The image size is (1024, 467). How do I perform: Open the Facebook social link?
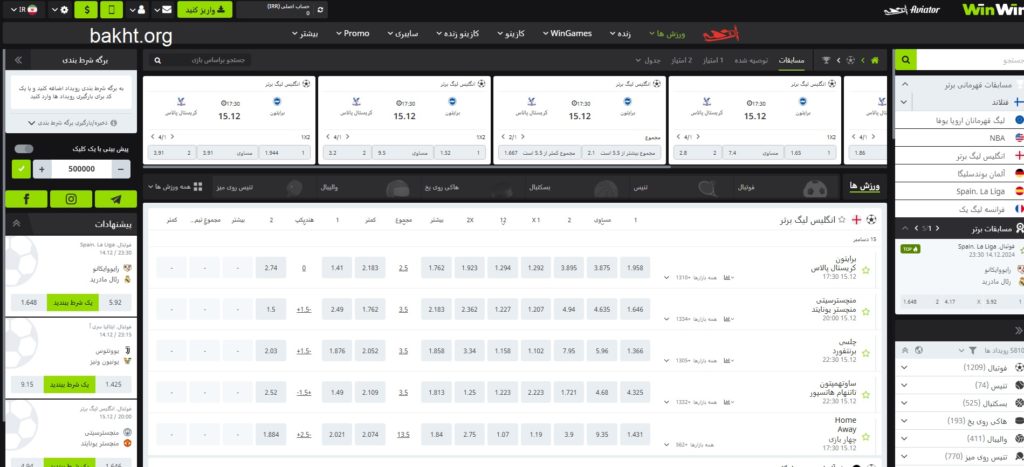point(26,199)
